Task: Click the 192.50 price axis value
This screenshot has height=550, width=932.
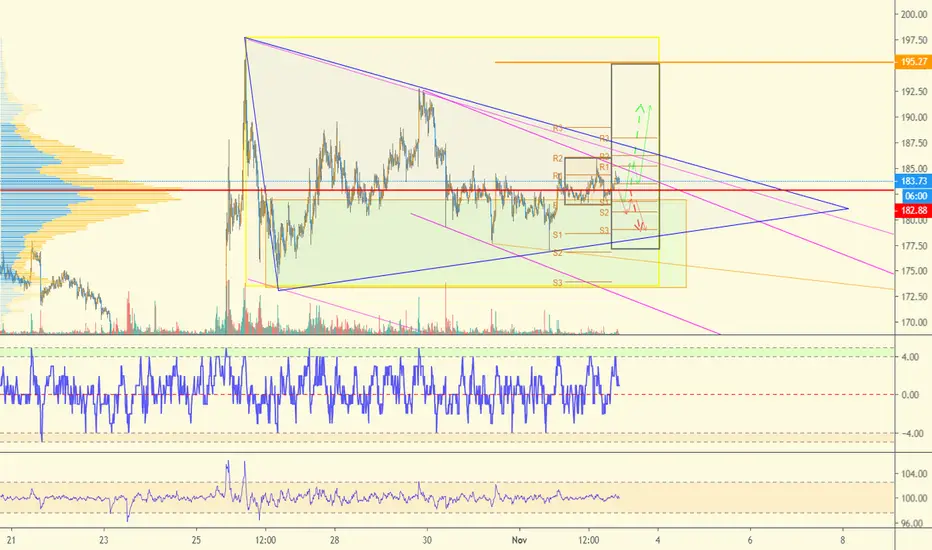Action: pyautogui.click(x=914, y=92)
